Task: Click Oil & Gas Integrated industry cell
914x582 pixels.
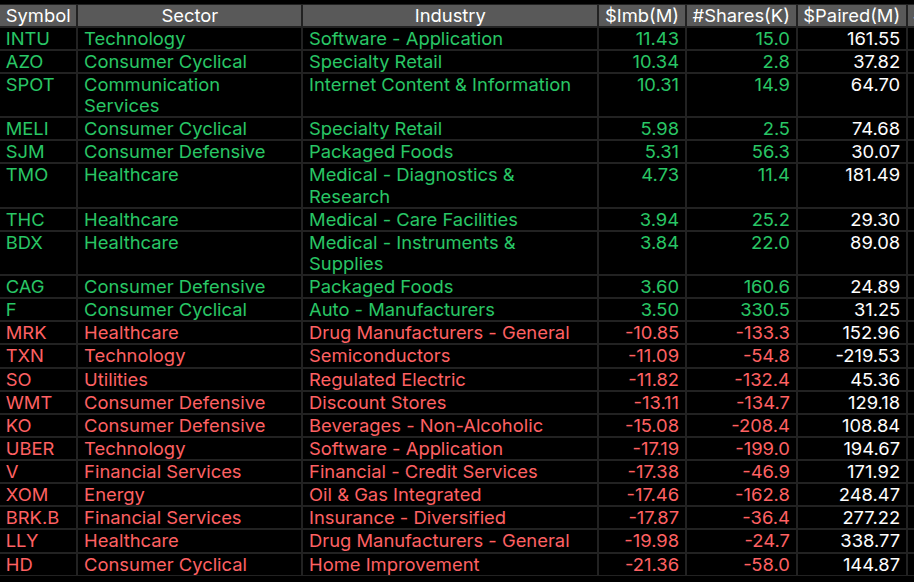Action: (449, 495)
